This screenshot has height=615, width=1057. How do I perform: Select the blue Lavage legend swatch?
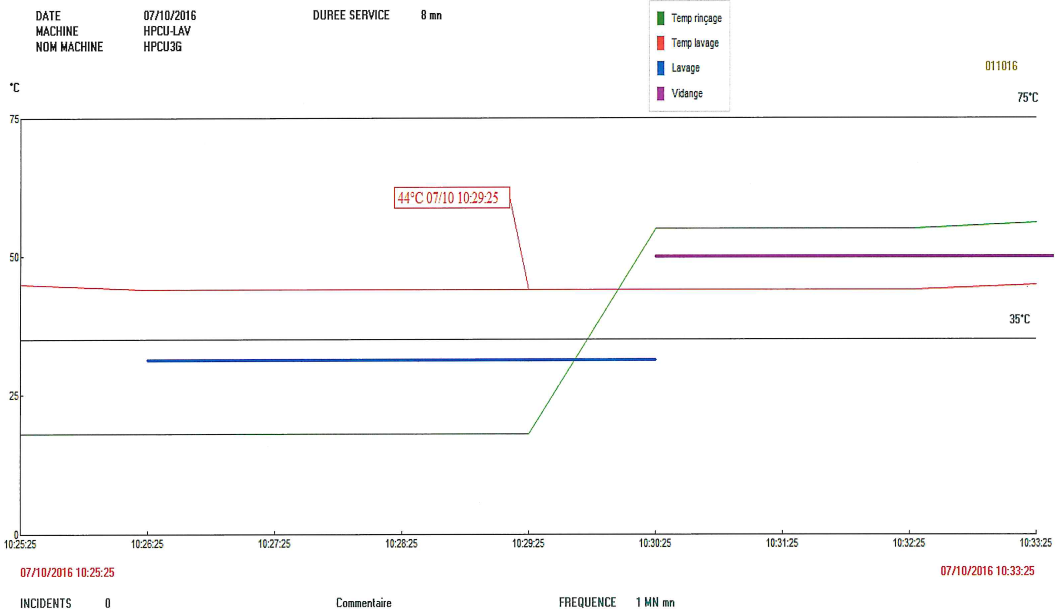pos(661,68)
